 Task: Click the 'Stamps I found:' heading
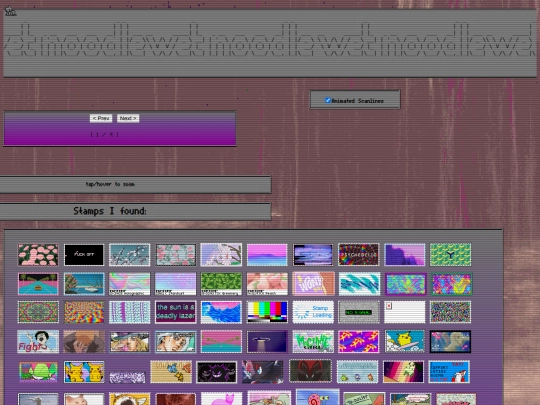pyautogui.click(x=110, y=211)
